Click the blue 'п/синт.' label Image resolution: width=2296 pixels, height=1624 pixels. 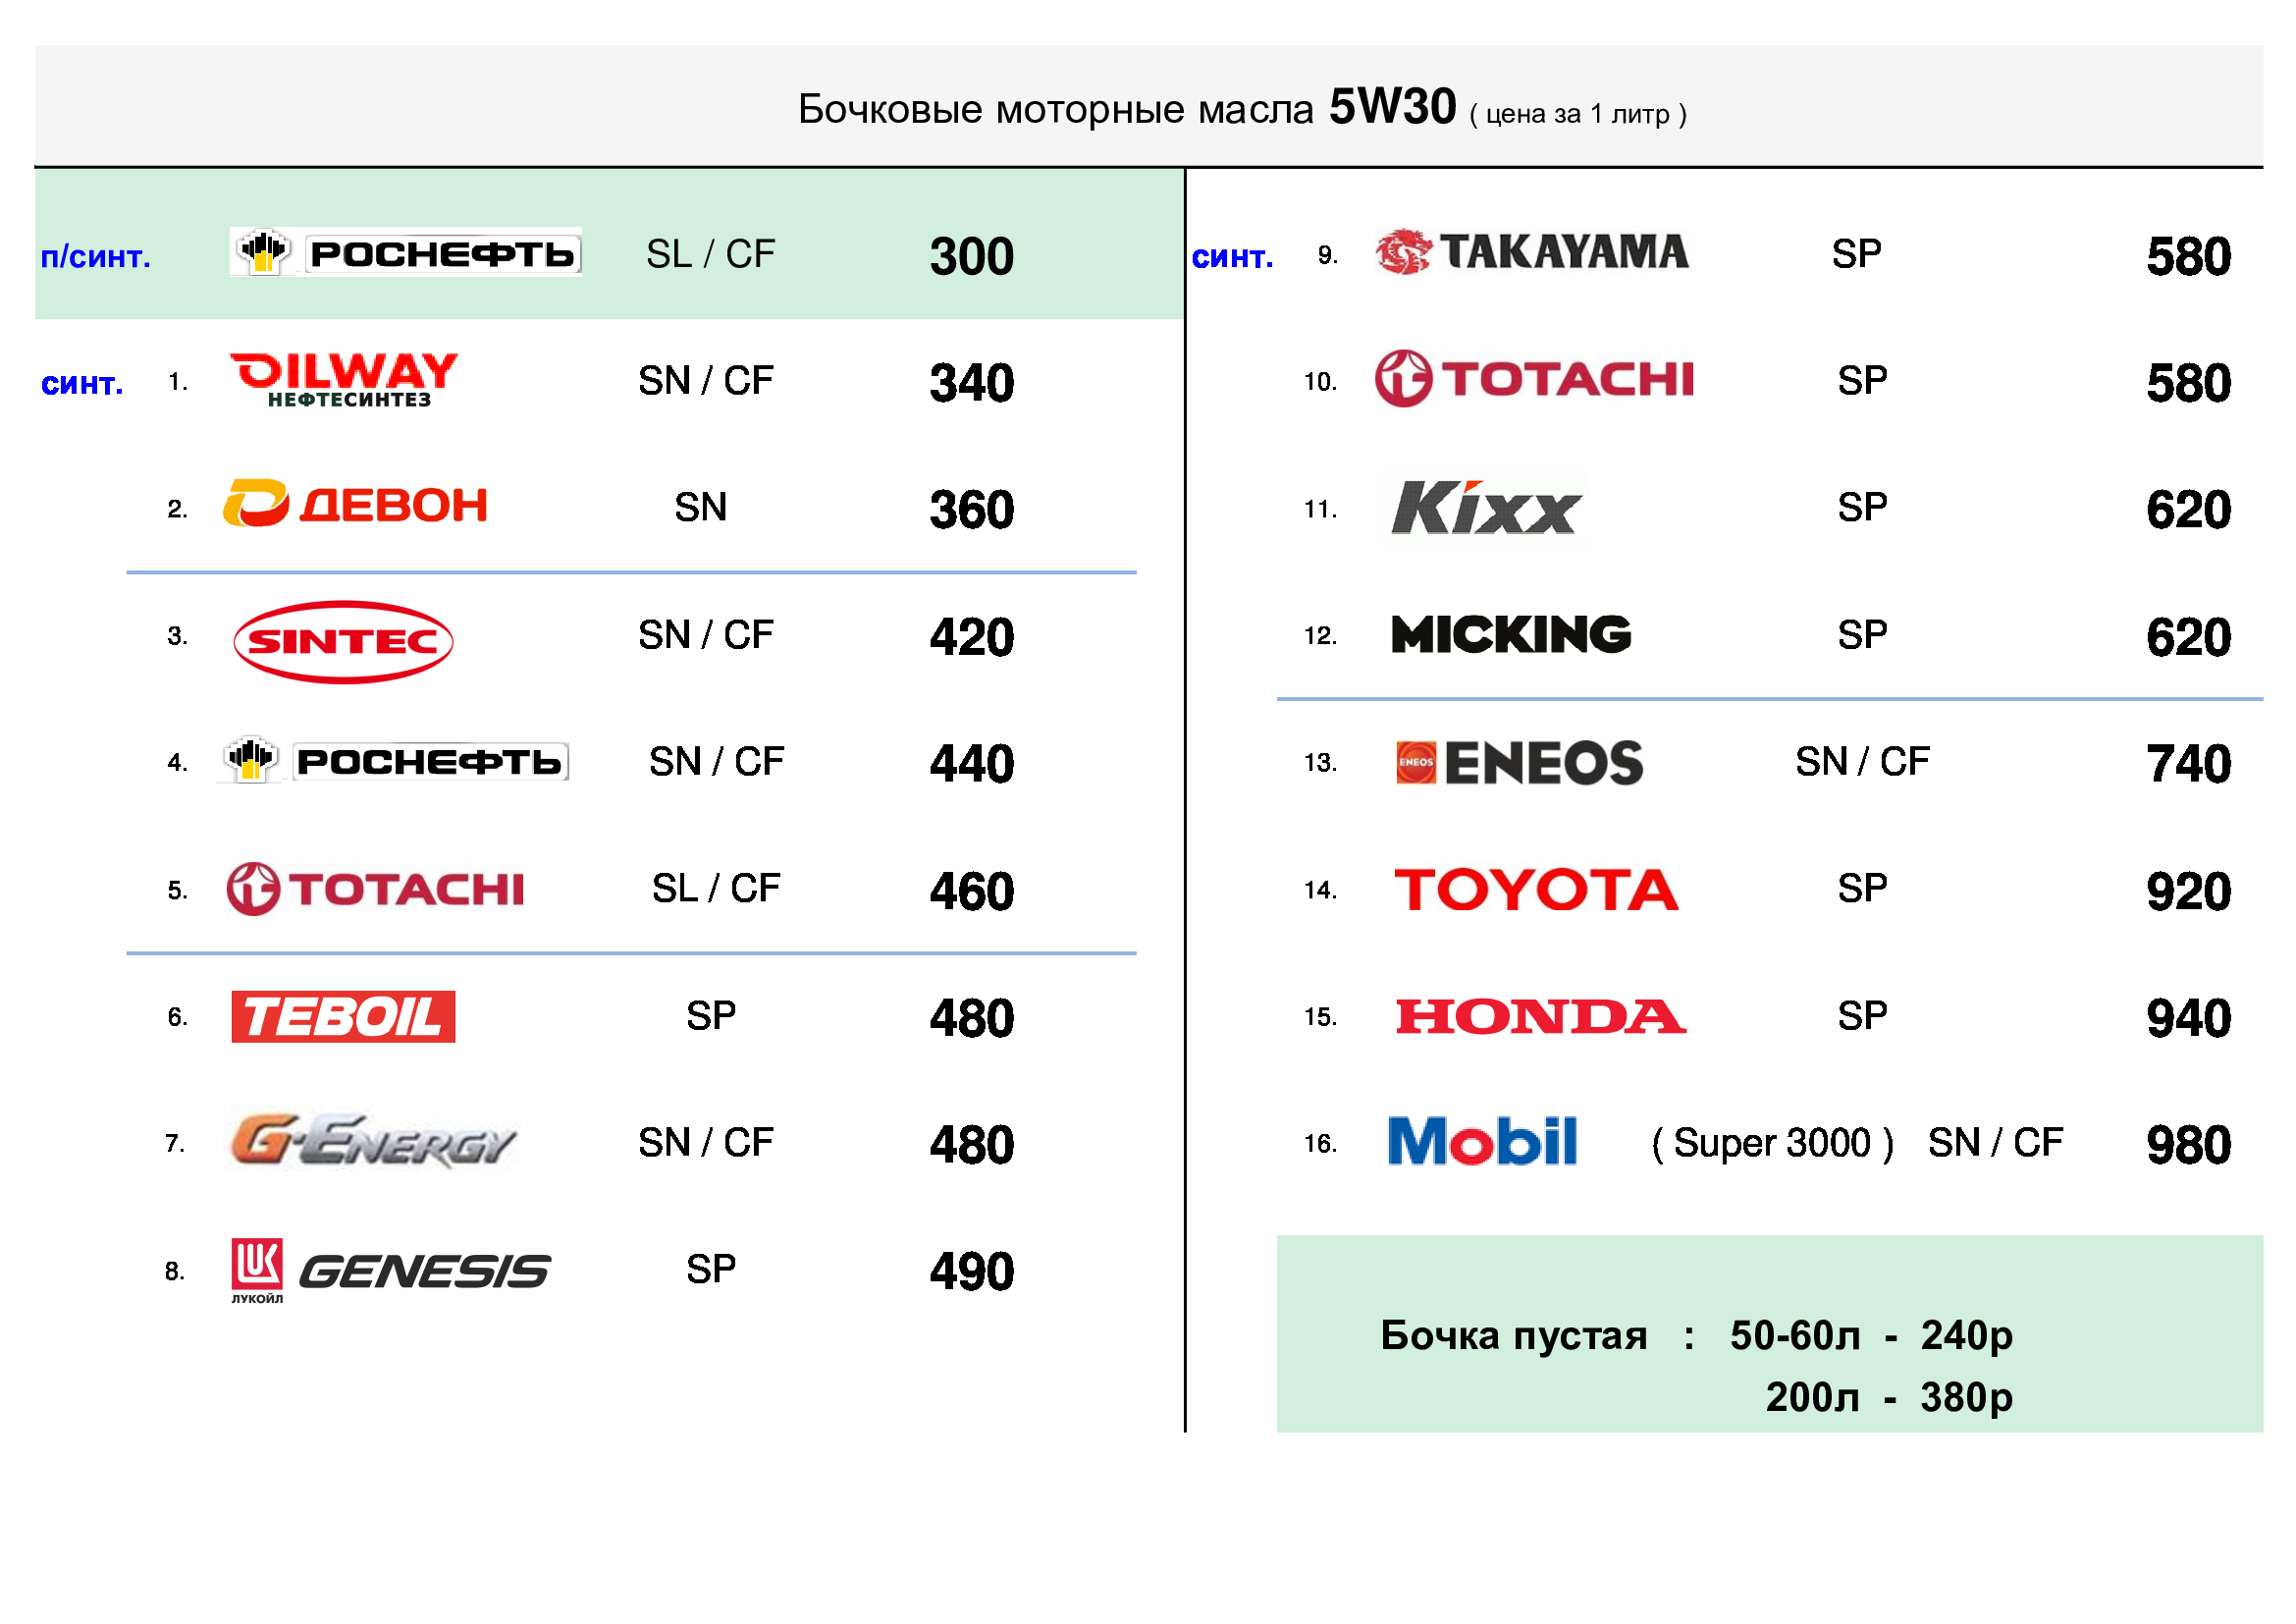96,257
